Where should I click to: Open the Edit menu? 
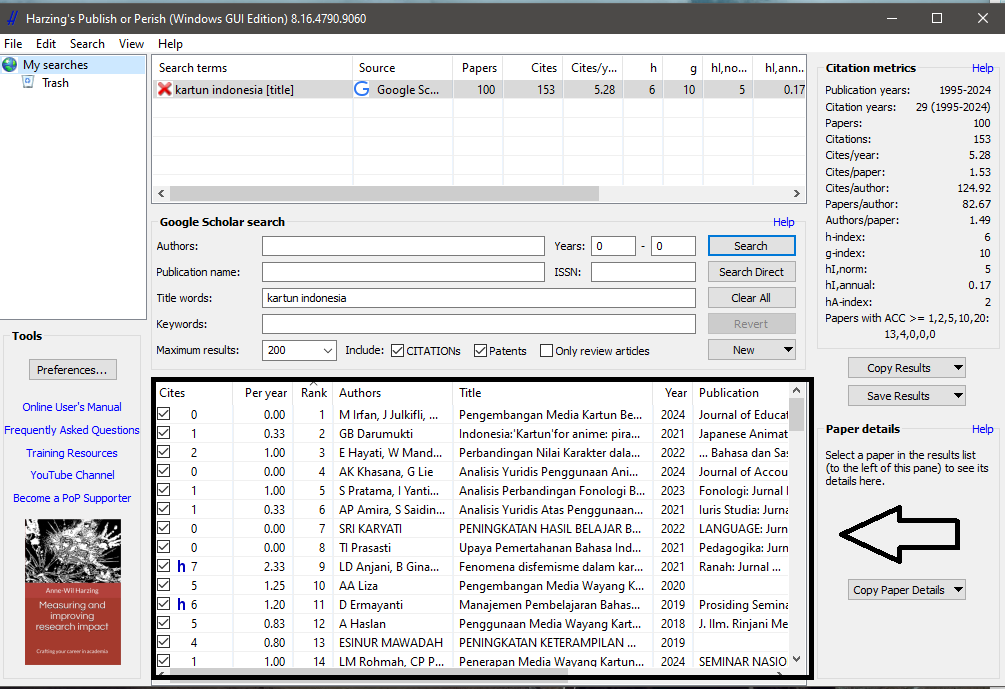tap(46, 44)
